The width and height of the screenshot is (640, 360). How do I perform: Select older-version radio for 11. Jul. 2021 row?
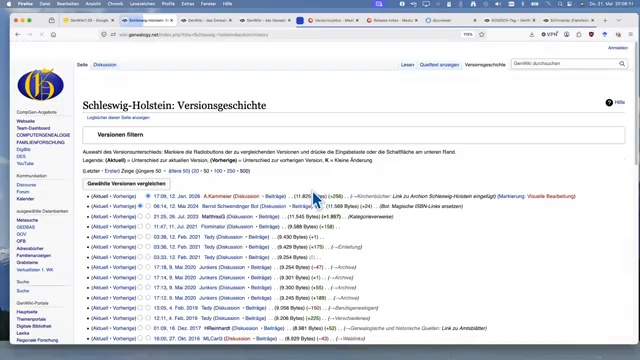tap(140, 227)
